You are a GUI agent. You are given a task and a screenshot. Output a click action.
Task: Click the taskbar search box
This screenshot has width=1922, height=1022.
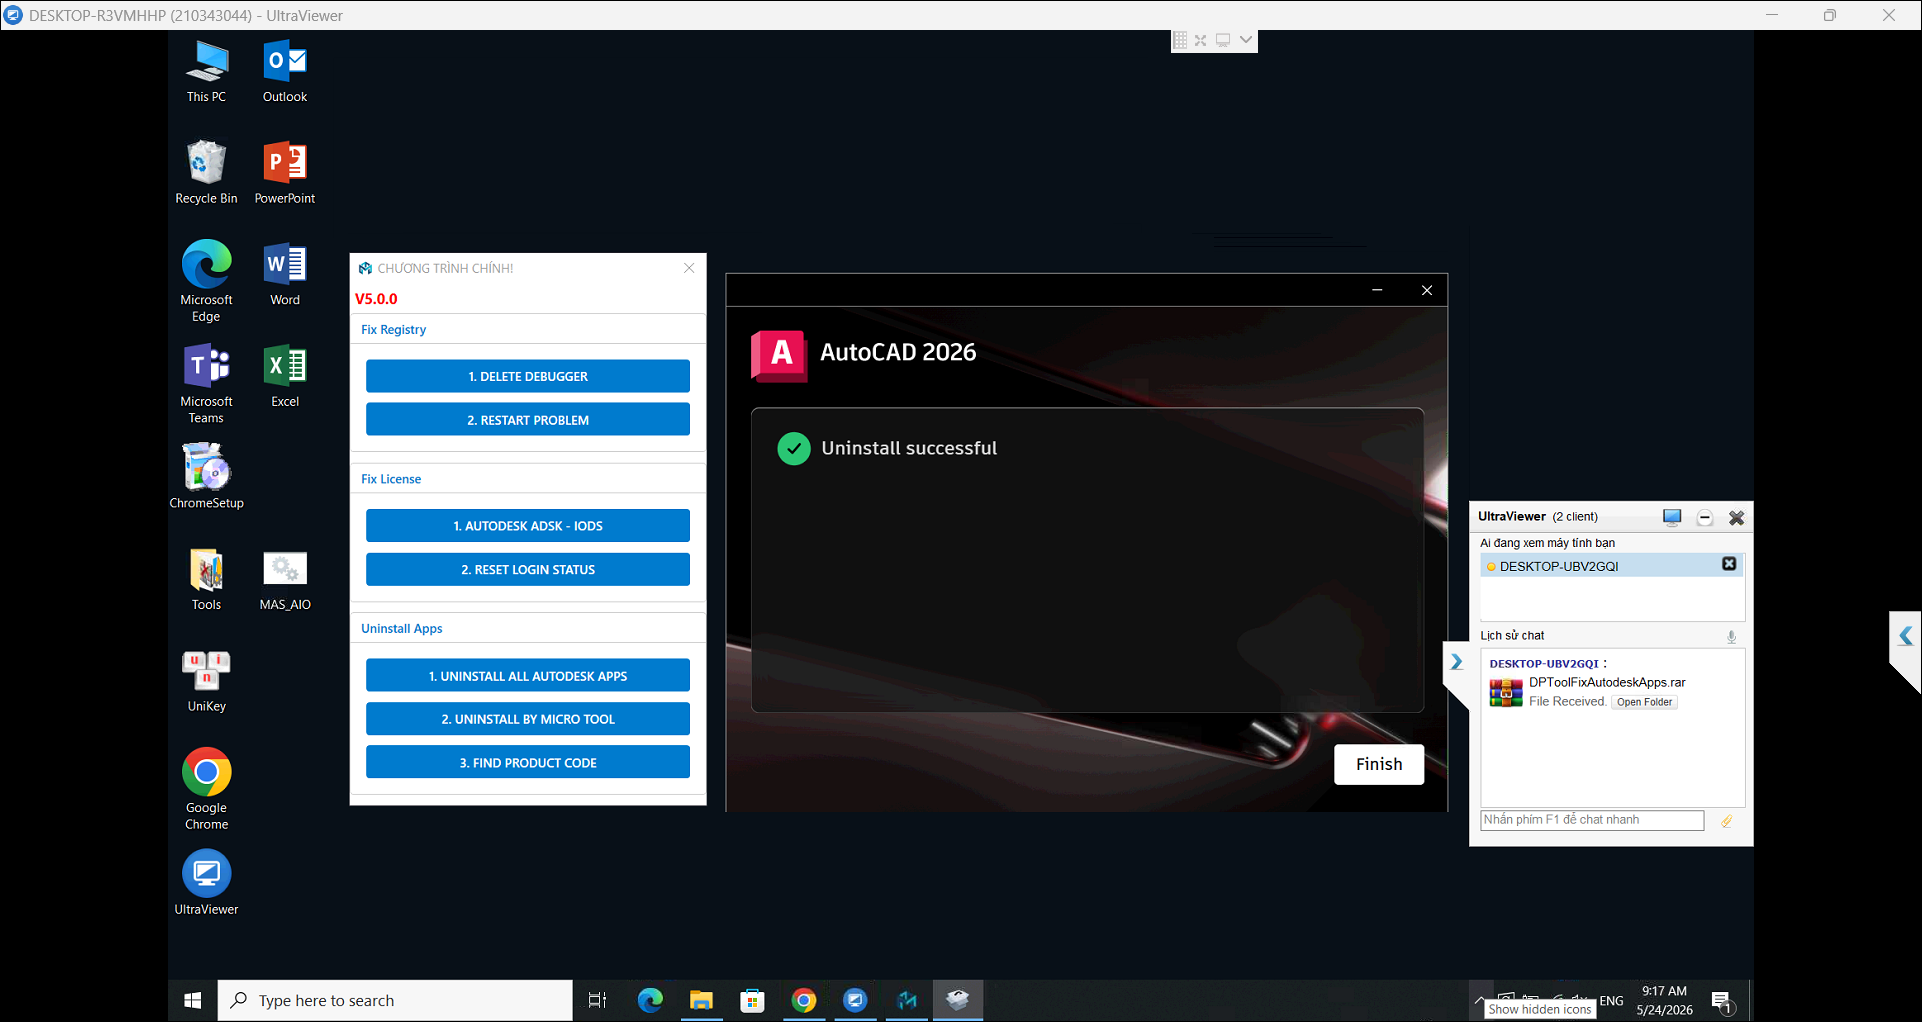pyautogui.click(x=395, y=1000)
